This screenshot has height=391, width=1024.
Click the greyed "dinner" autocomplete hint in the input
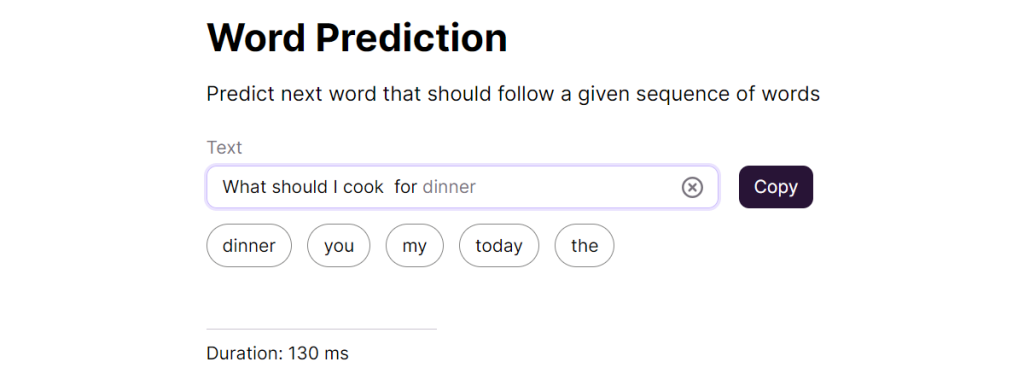[449, 187]
